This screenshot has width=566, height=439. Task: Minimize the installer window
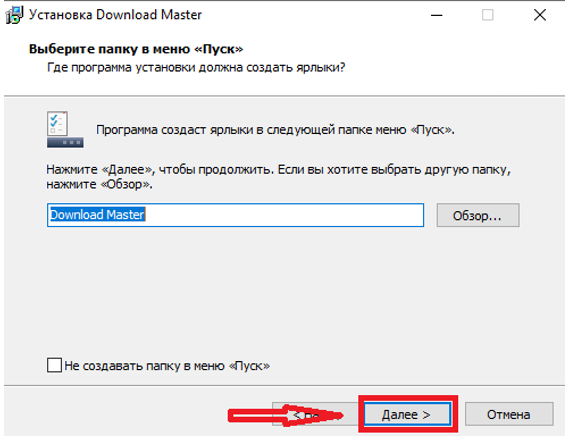[436, 15]
